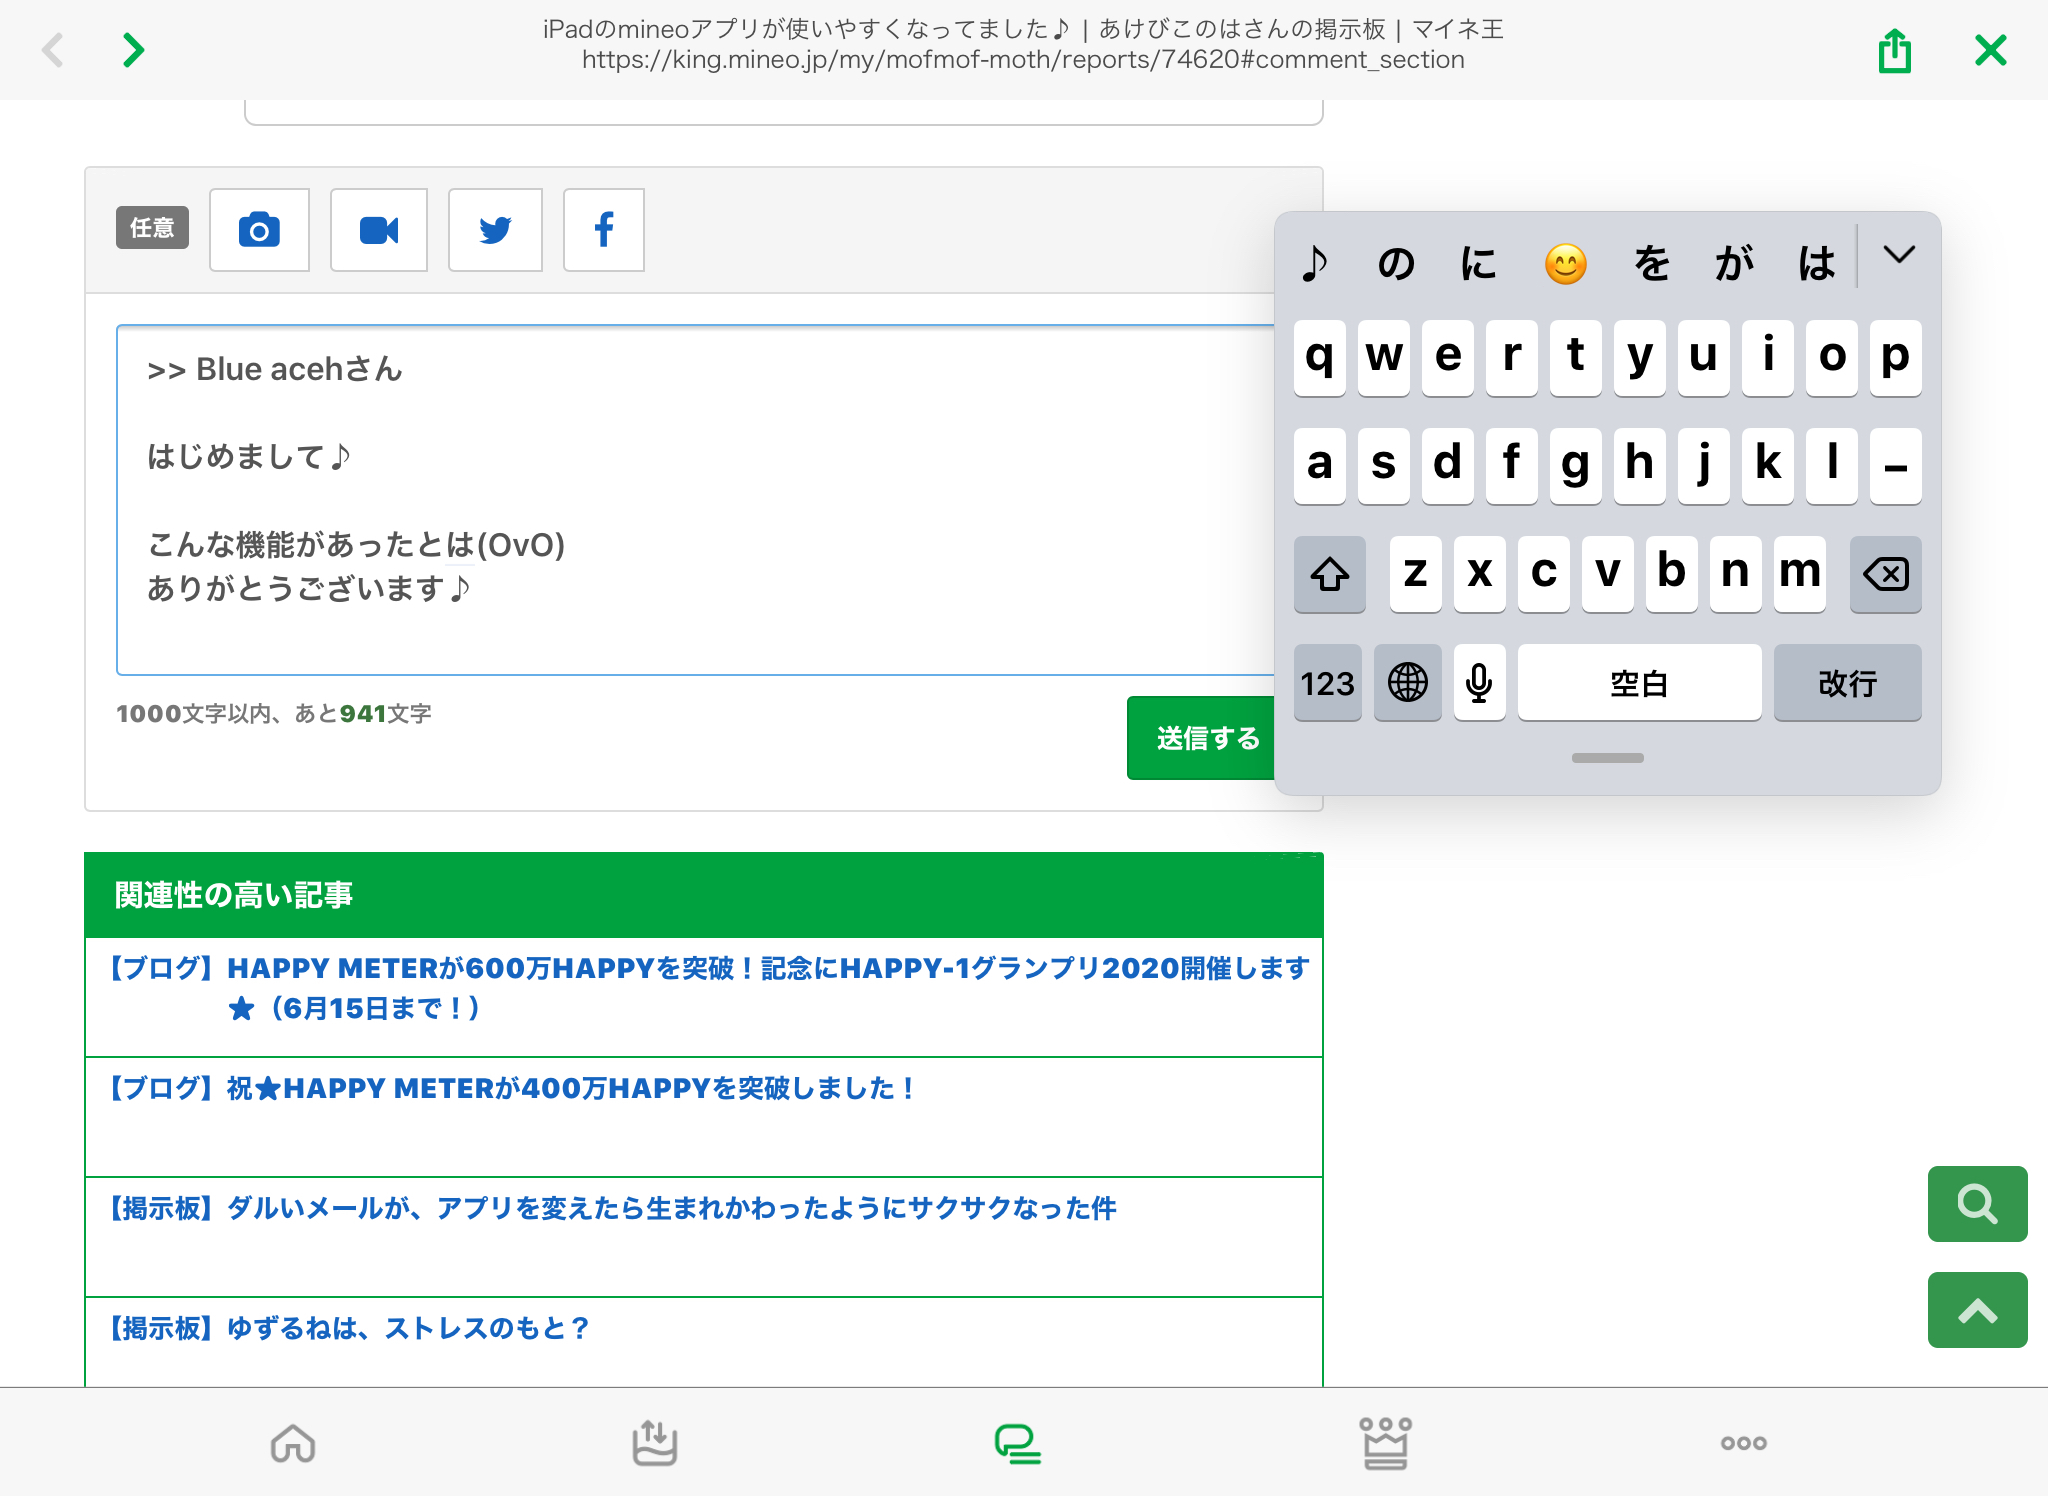
Task: Tap the scroll-to-top arrow button
Action: (1977, 1310)
